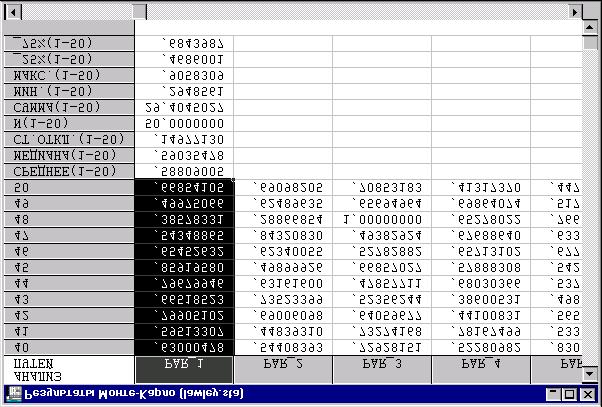Click the vertical scrollbar thumb
Viewport: 602px width, 407px height.
[590, 42]
